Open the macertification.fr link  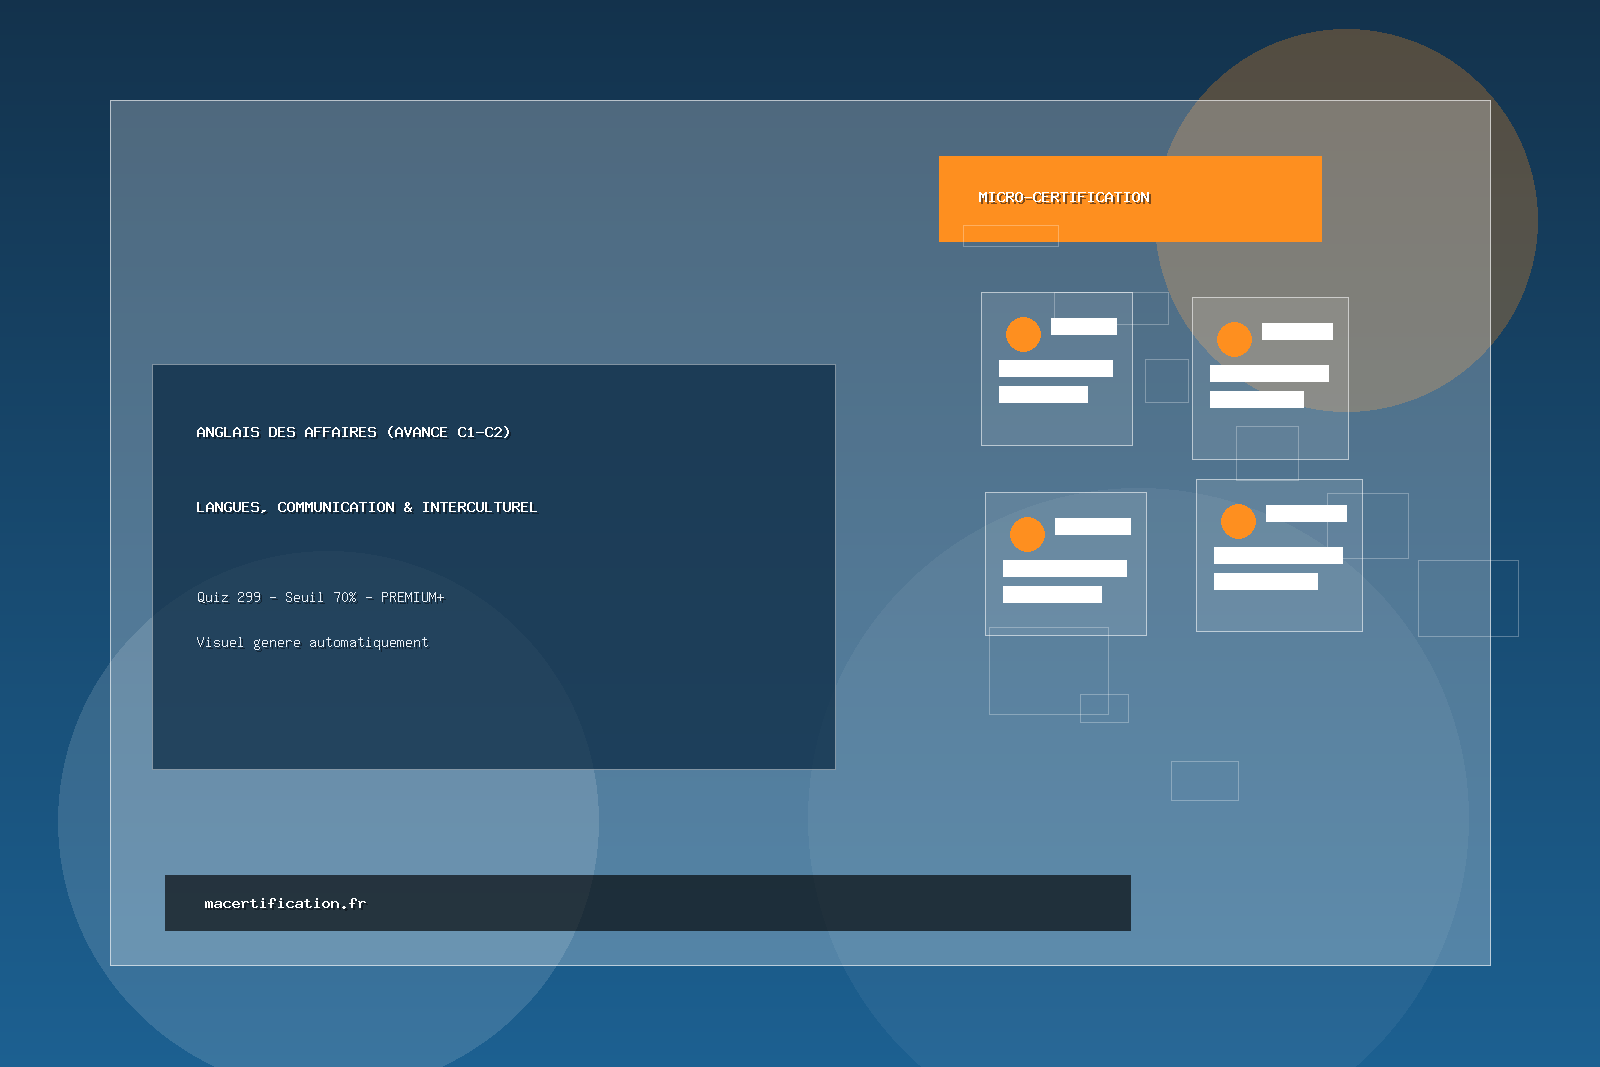click(x=285, y=903)
